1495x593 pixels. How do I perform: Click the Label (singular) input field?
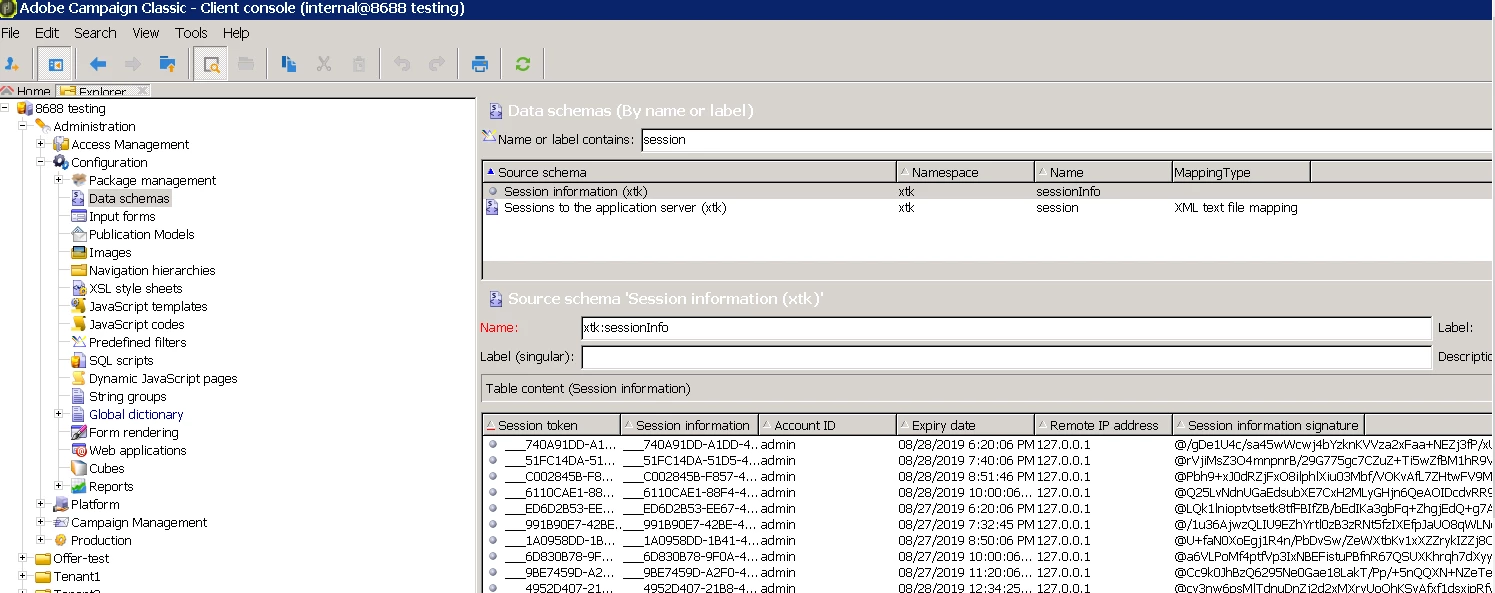pyautogui.click(x=1006, y=357)
